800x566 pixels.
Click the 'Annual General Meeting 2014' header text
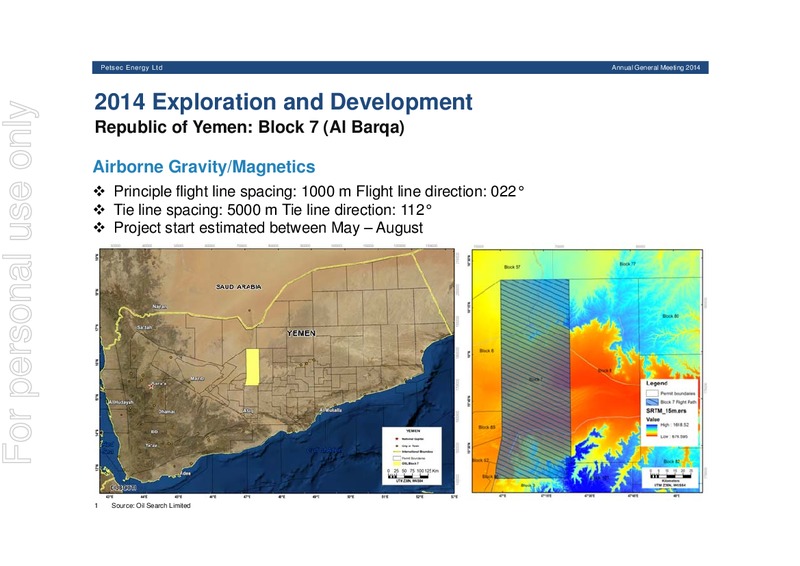click(x=656, y=67)
